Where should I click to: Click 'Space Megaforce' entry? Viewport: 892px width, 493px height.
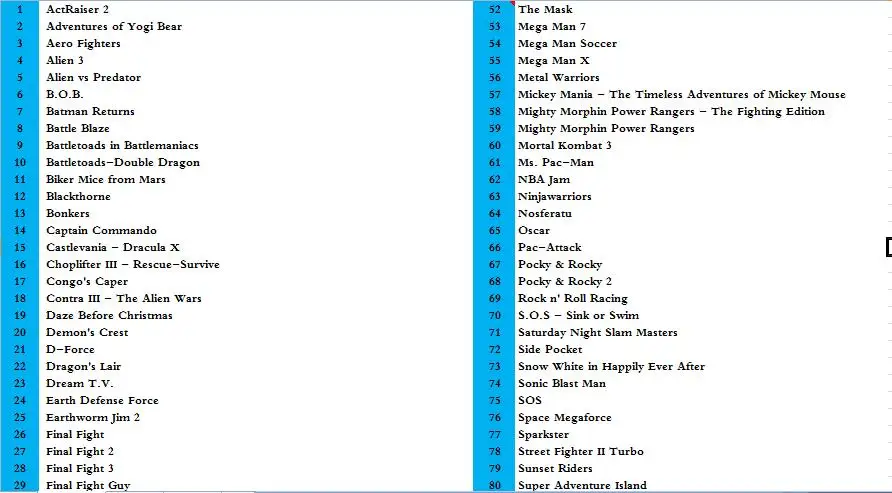pyautogui.click(x=564, y=419)
